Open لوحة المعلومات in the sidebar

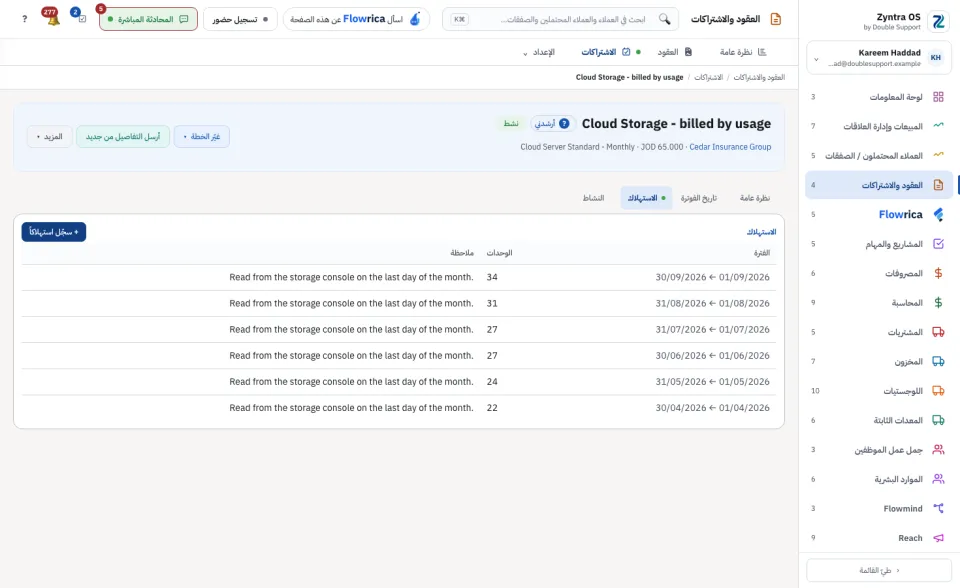879,97
